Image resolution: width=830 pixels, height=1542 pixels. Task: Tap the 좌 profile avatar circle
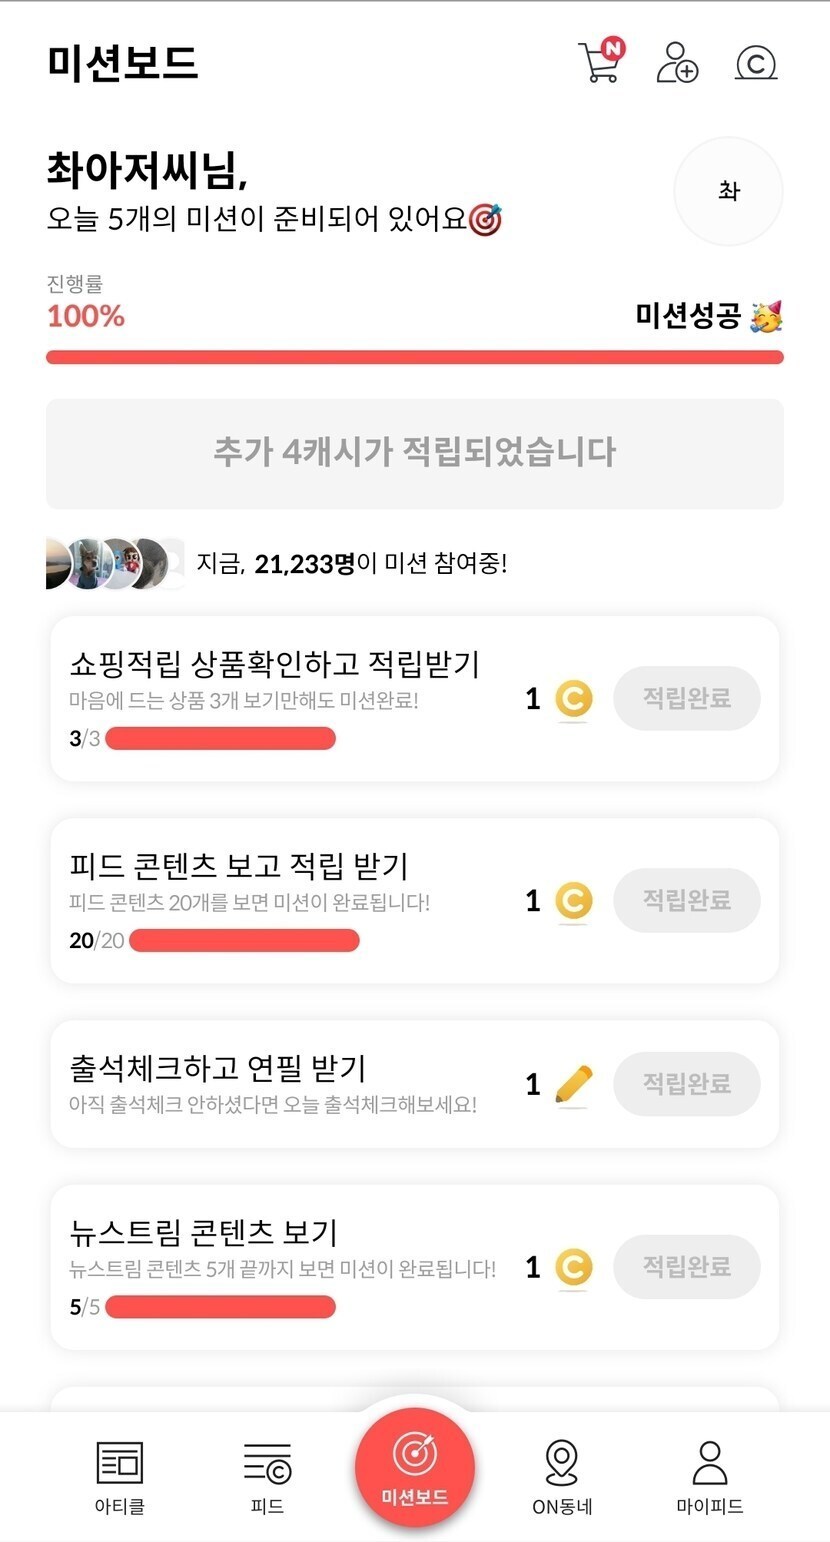728,191
